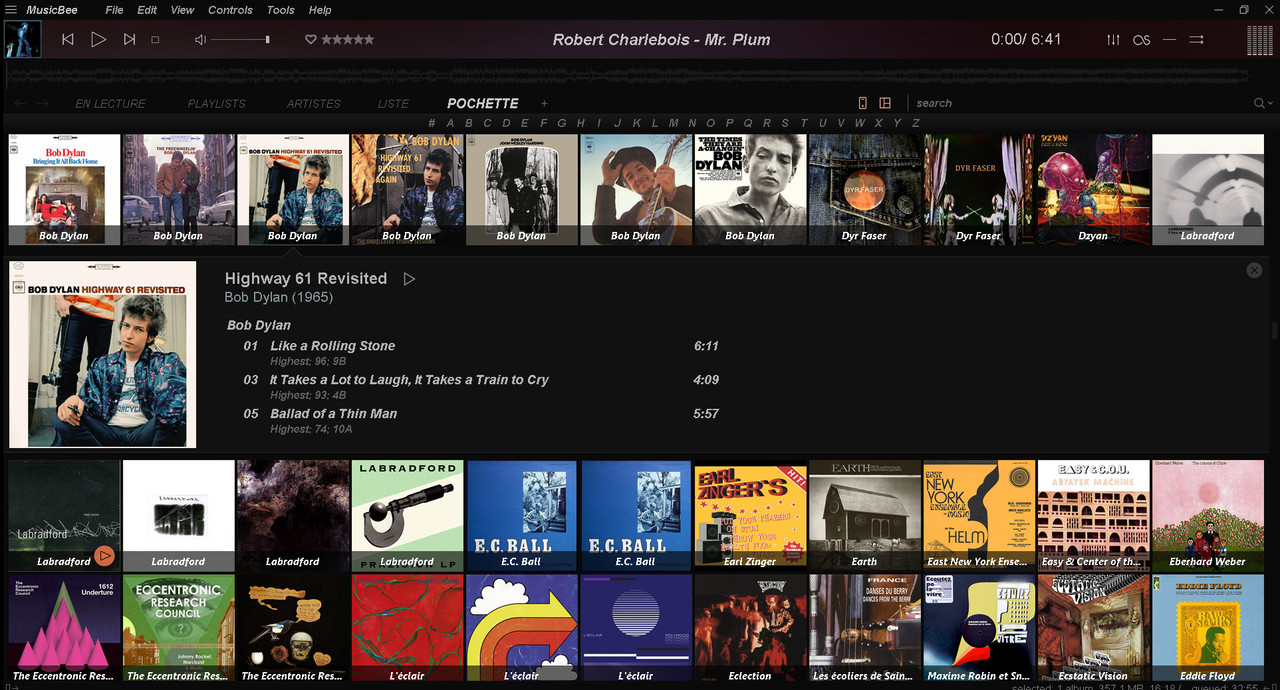1280x690 pixels.
Task: Play Highway 61 Revisited album triangle
Action: [x=409, y=279]
